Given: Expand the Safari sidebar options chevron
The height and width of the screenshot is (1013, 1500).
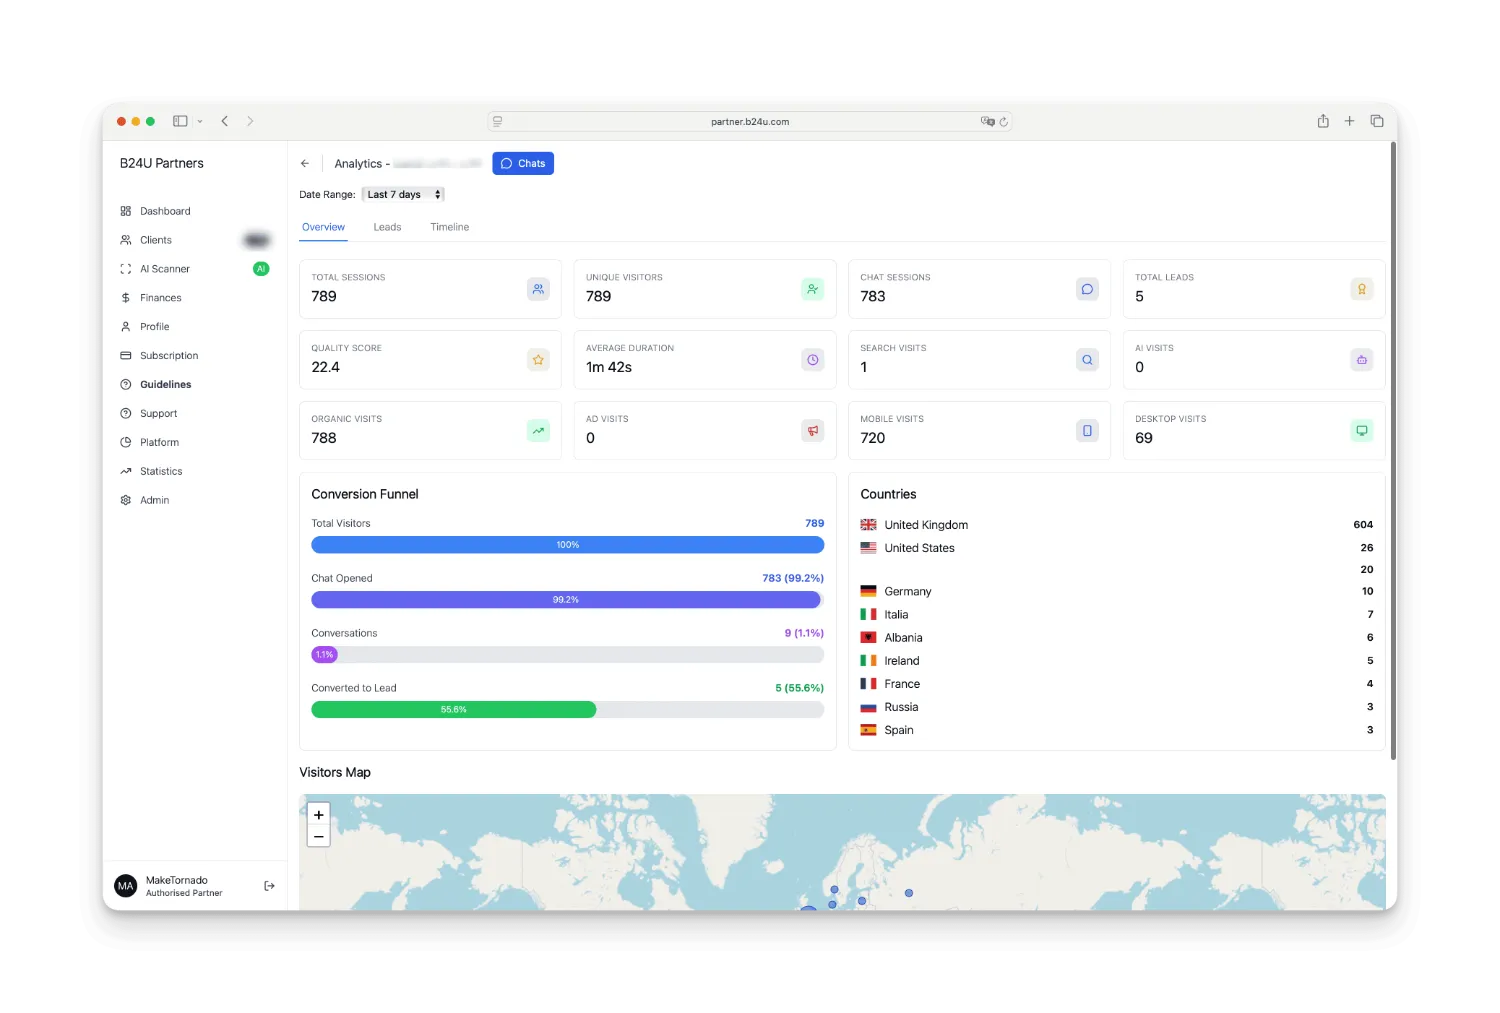Looking at the screenshot, I should [200, 122].
